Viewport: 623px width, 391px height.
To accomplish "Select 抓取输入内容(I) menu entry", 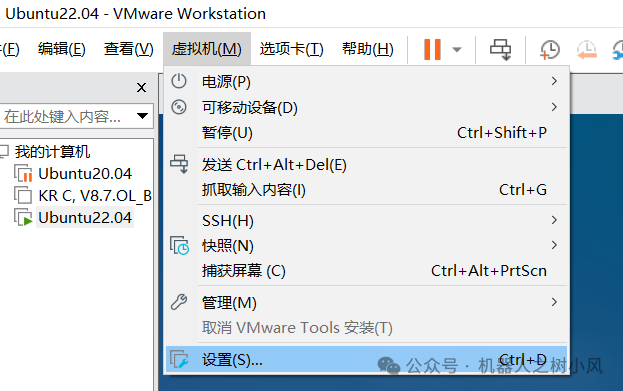I will tap(366, 190).
